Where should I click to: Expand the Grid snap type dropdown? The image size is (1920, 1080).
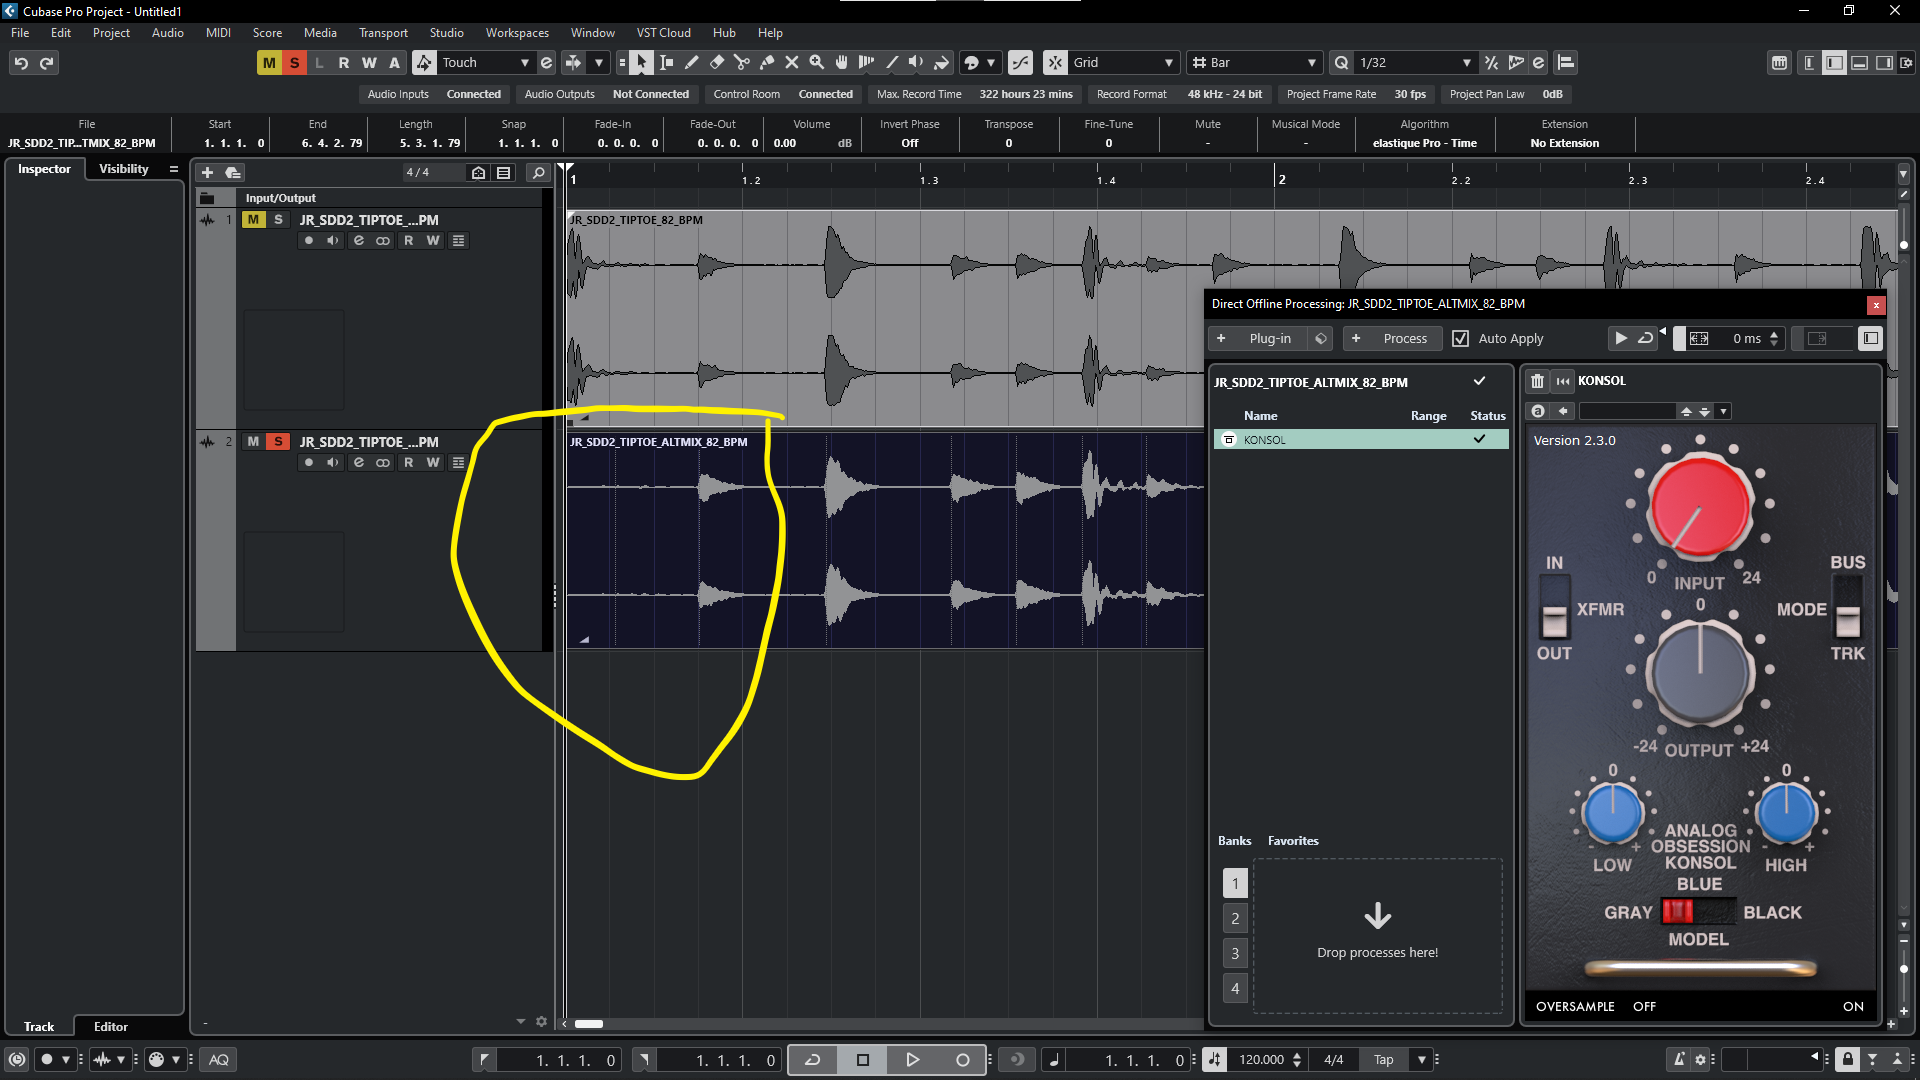click(x=1168, y=62)
